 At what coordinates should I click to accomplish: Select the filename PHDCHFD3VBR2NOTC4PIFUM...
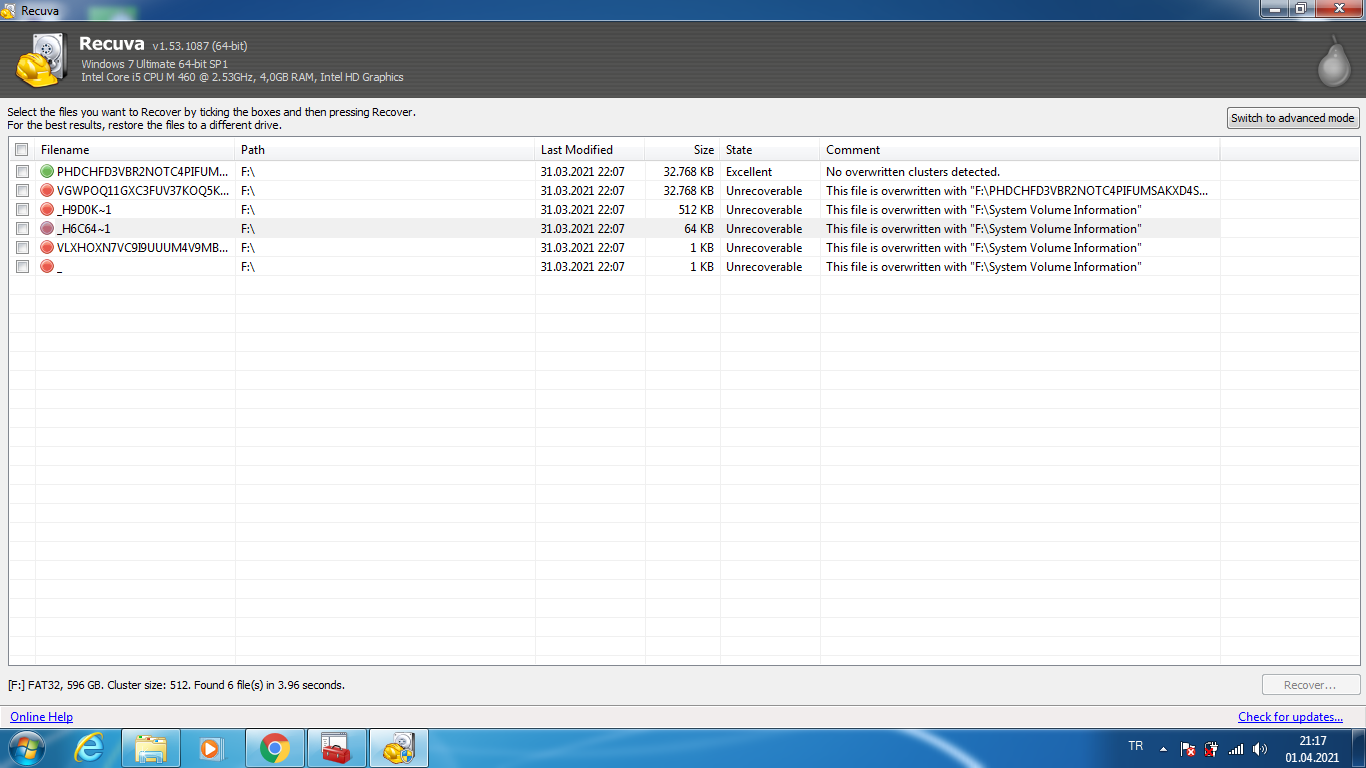click(143, 172)
